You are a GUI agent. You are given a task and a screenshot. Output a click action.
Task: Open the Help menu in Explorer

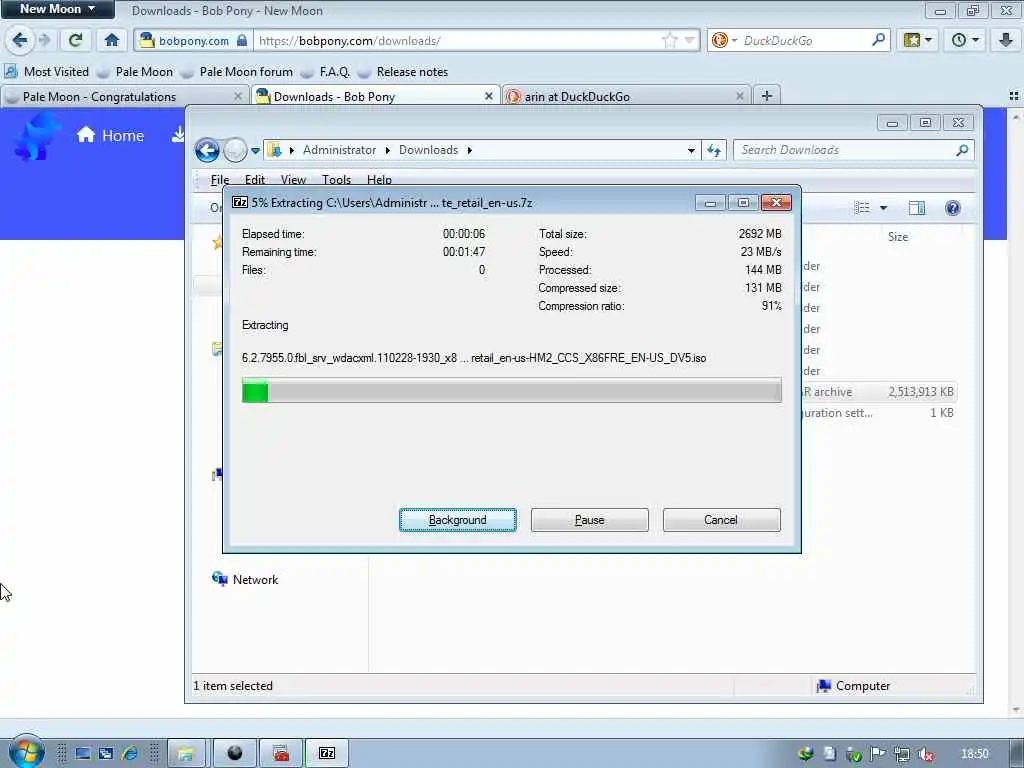pyautogui.click(x=379, y=180)
